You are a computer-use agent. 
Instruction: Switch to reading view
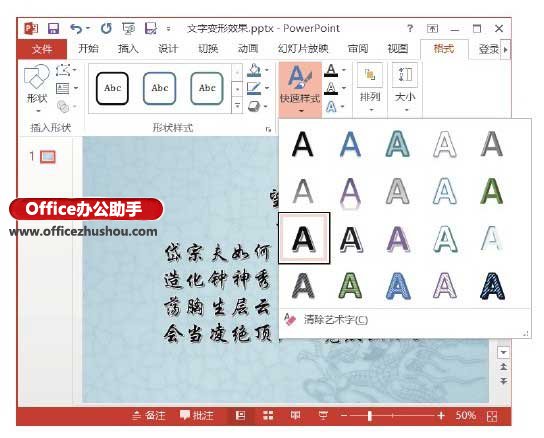tap(296, 415)
